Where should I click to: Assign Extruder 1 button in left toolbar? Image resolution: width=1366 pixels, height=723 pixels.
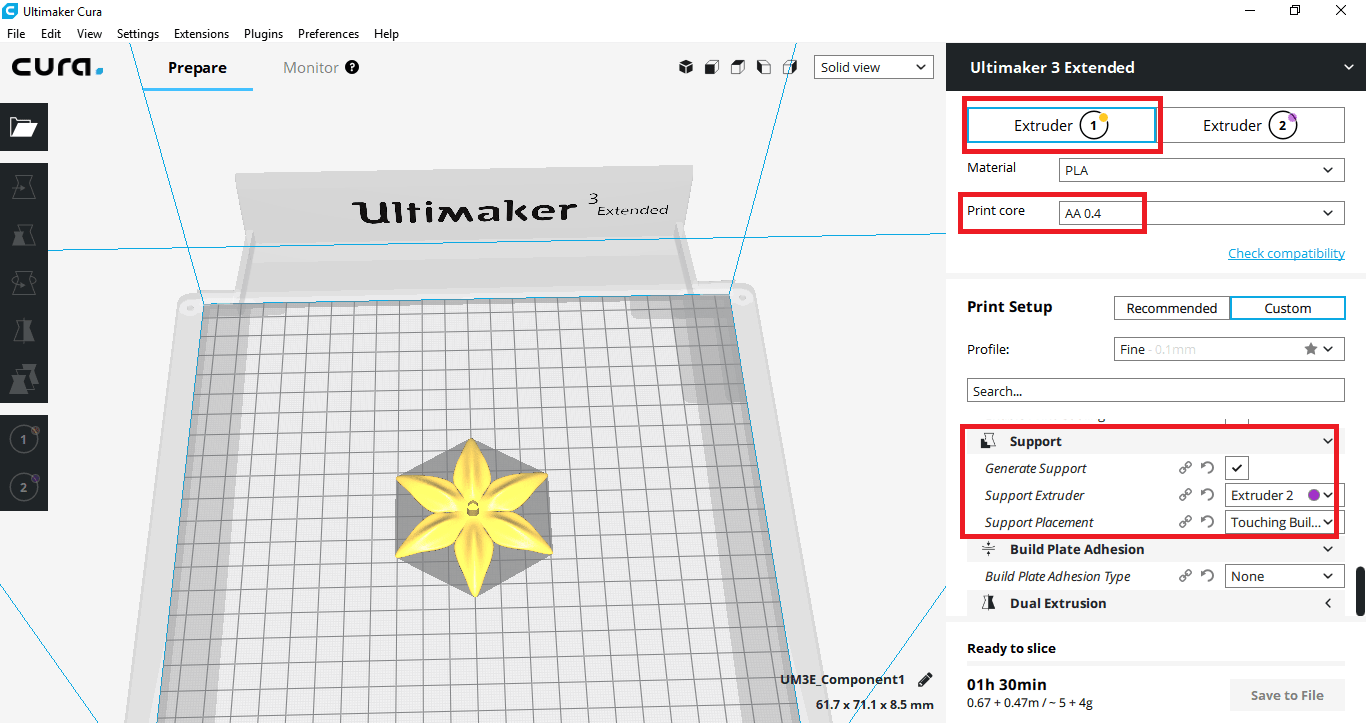tap(23, 439)
